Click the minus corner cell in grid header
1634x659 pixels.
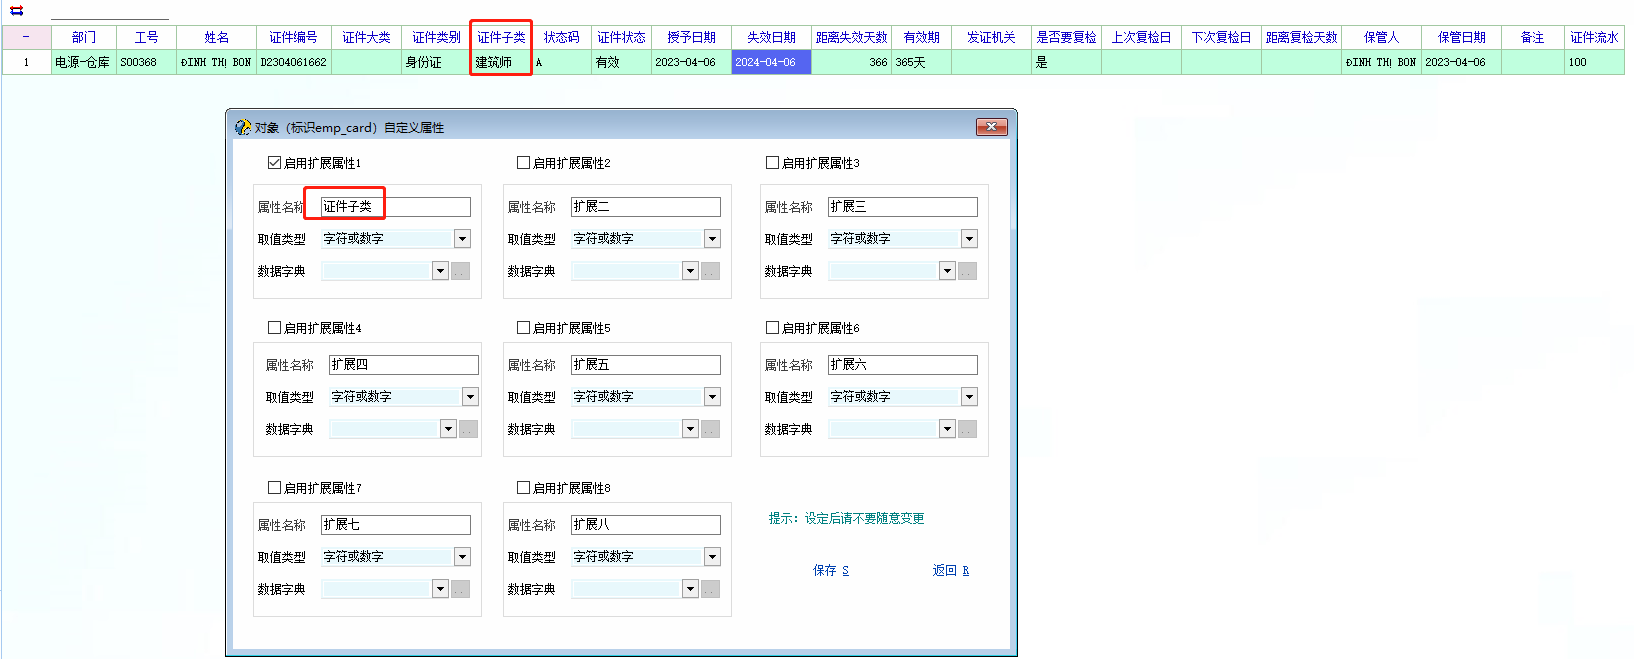pos(26,37)
